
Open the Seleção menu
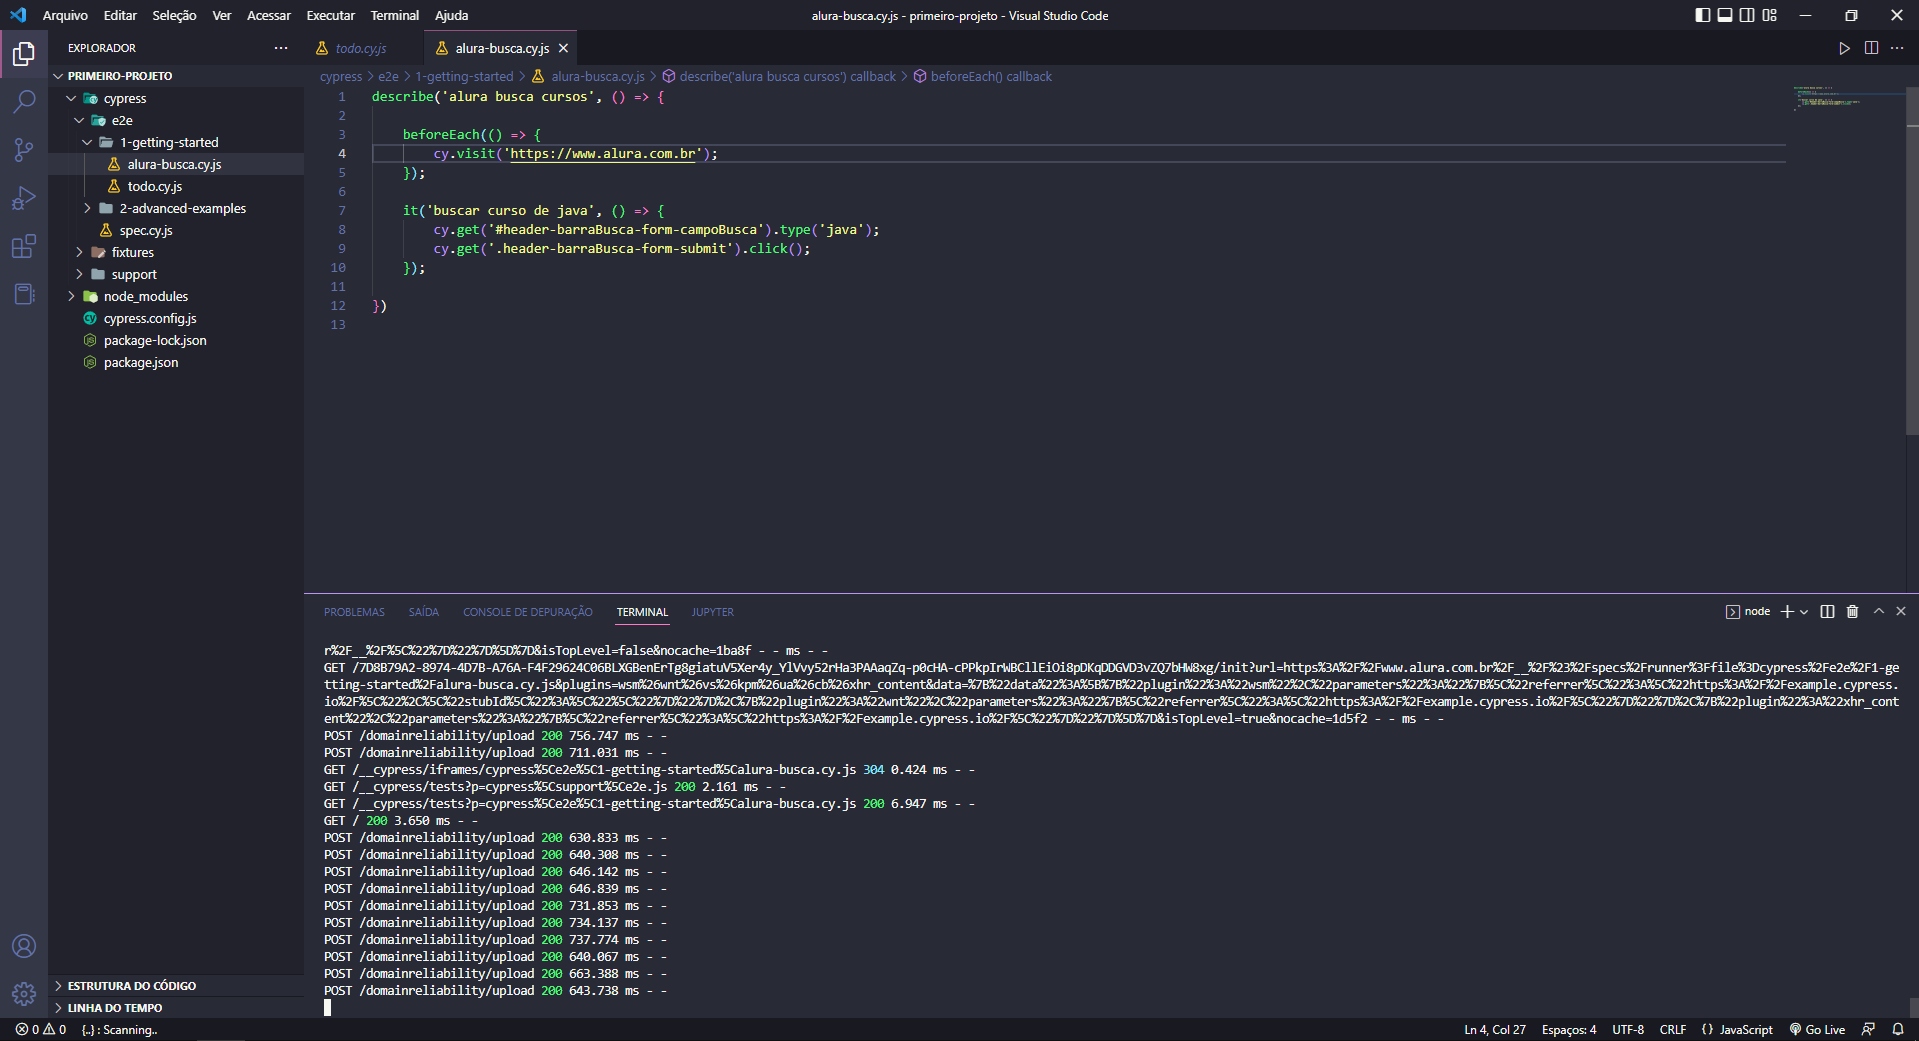point(174,15)
